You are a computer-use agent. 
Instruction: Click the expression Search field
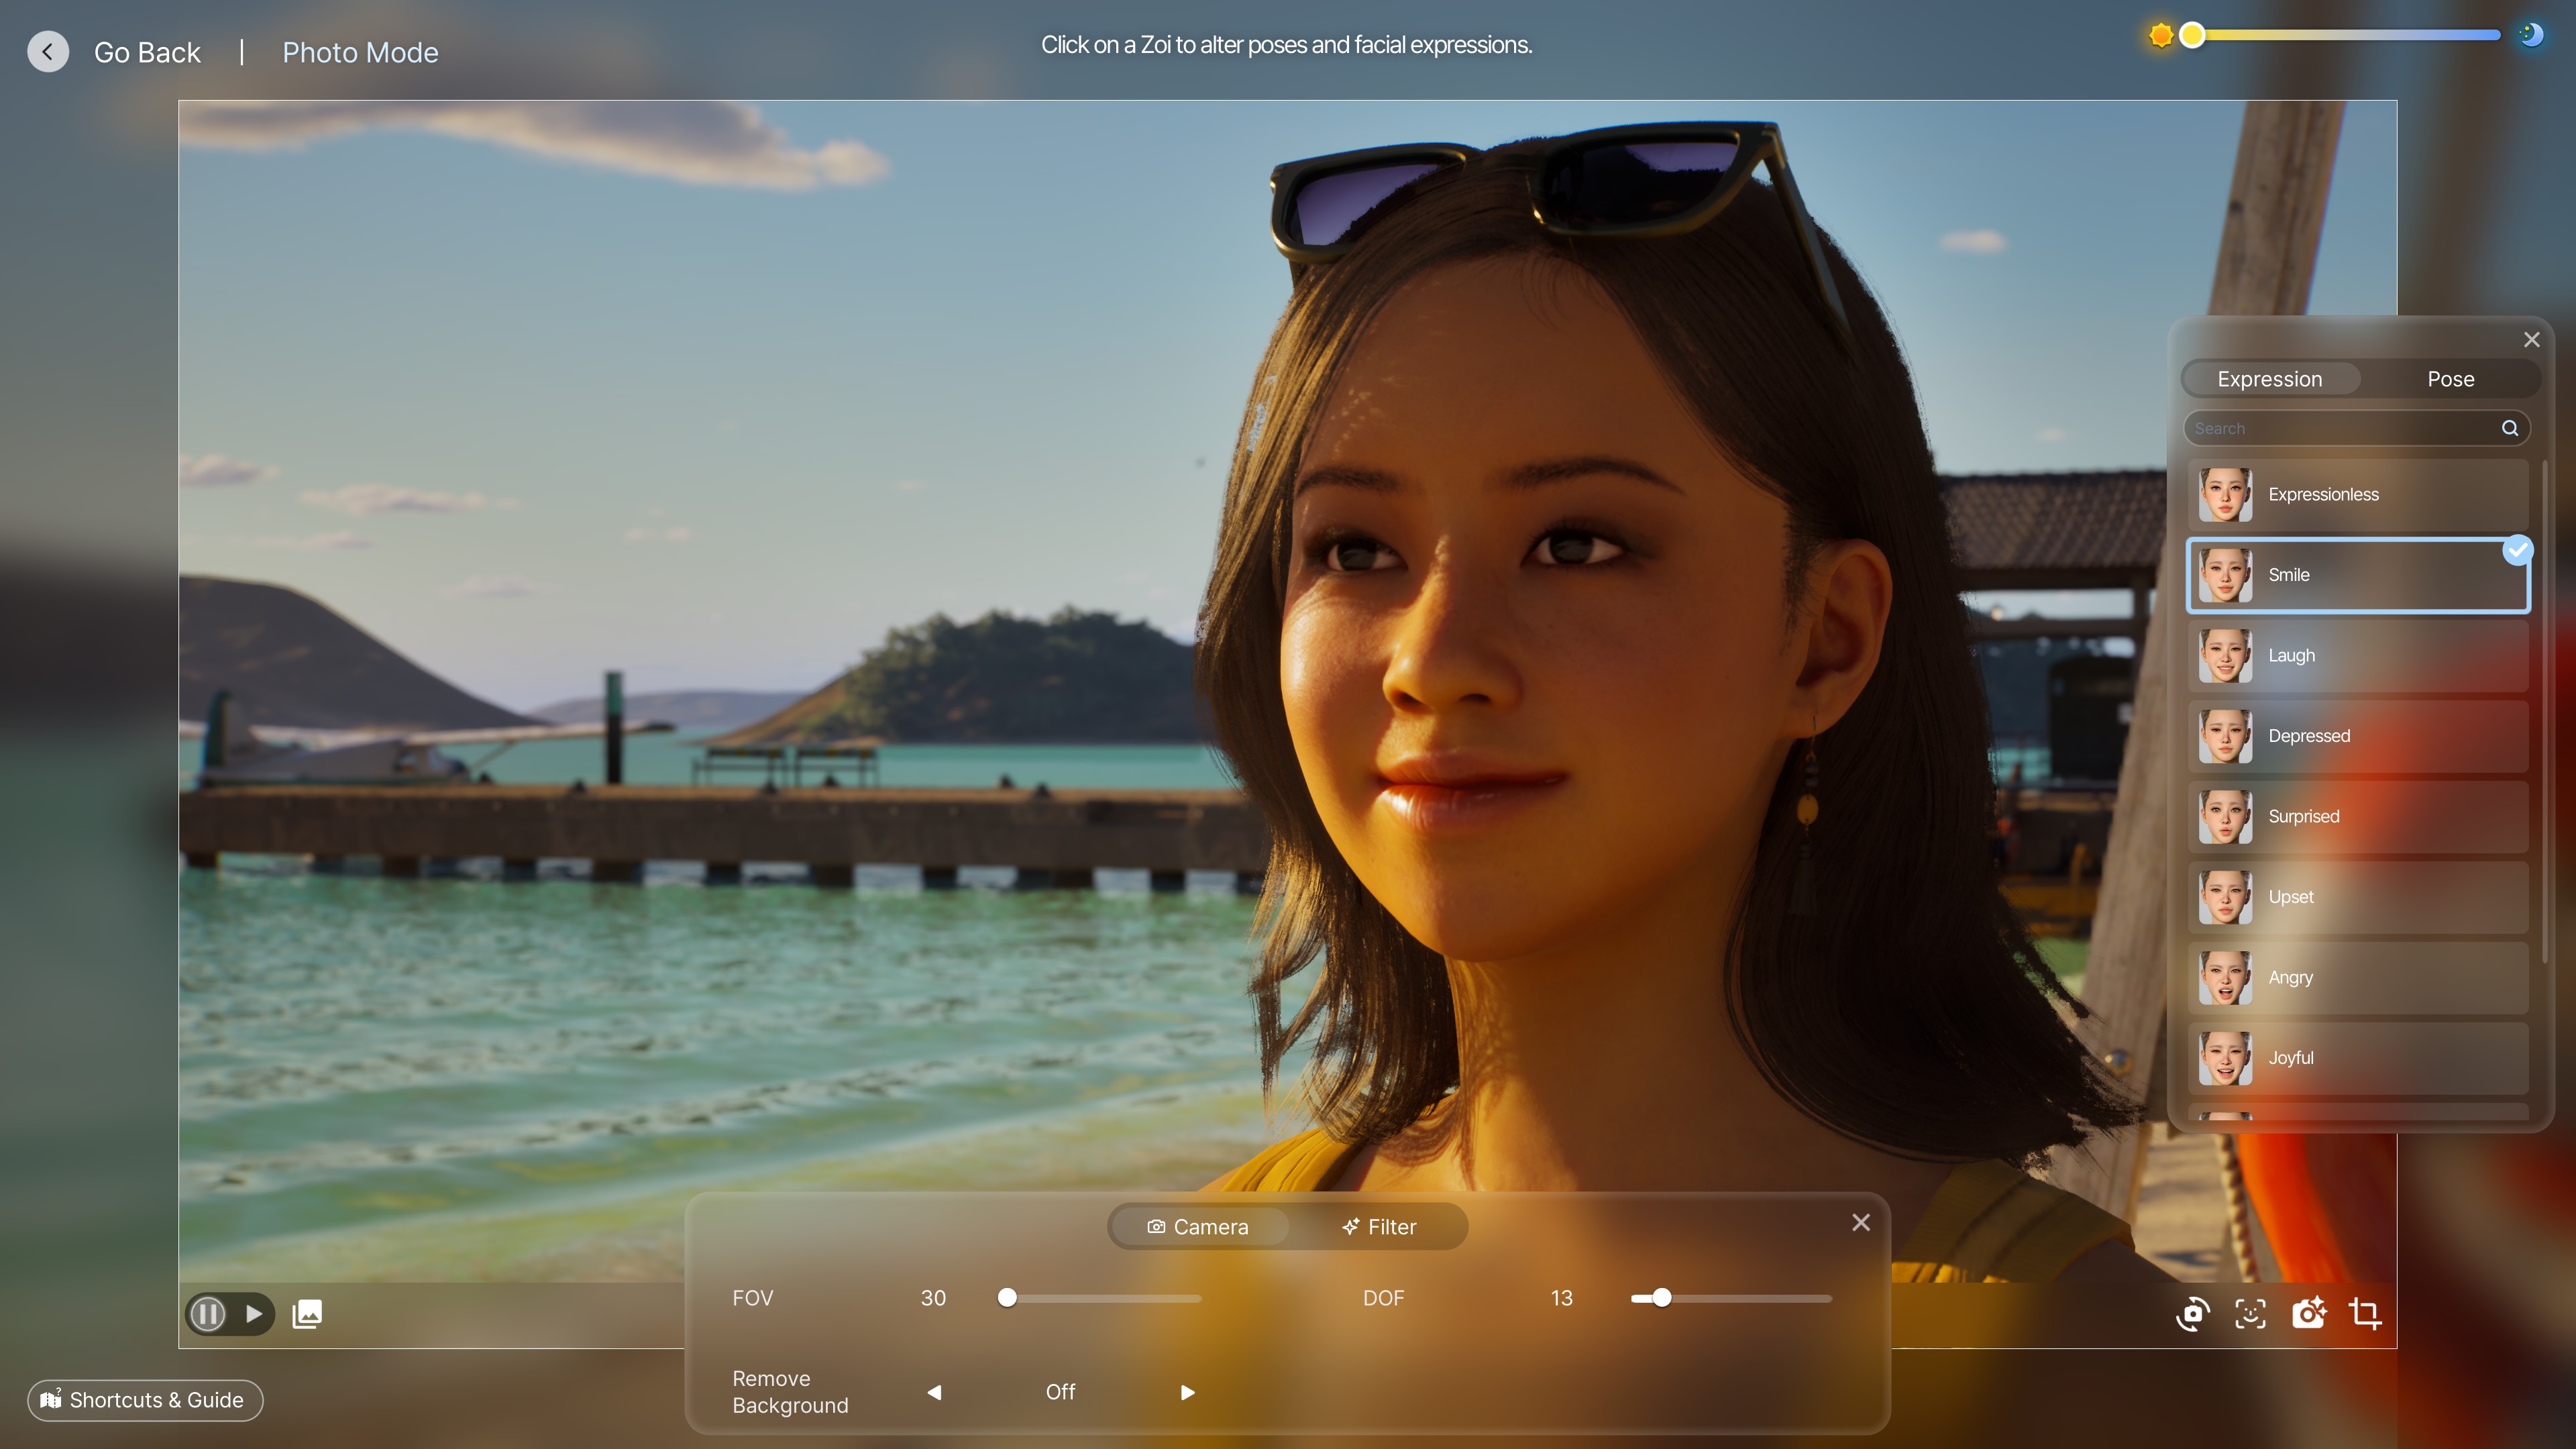[x=2357, y=428]
